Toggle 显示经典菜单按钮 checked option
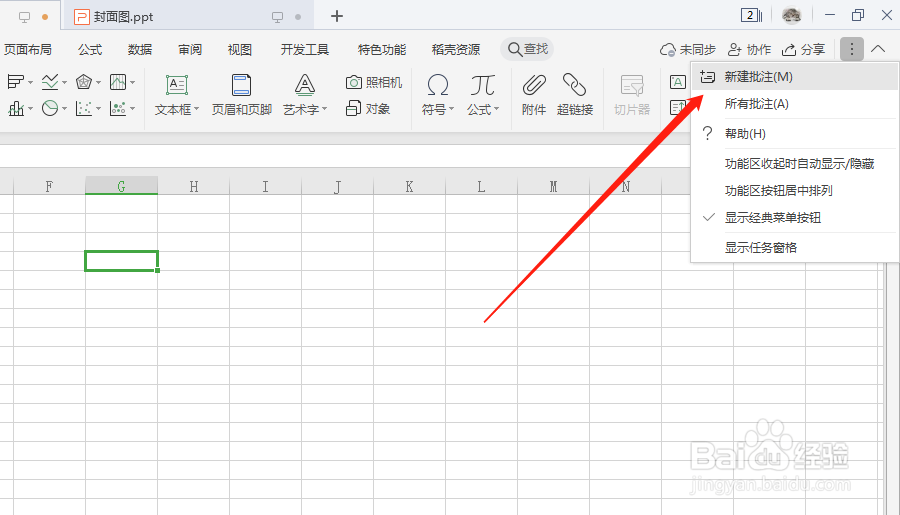This screenshot has height=515, width=900. tap(794, 218)
